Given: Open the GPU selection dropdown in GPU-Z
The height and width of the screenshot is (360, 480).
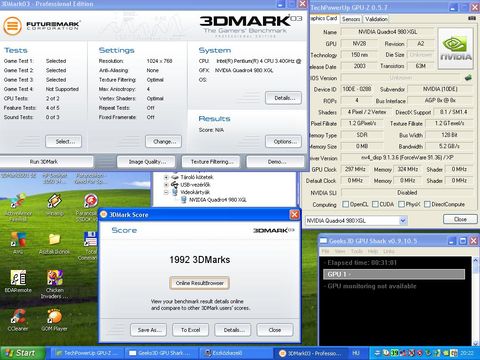Looking at the screenshot, I should coord(403,220).
